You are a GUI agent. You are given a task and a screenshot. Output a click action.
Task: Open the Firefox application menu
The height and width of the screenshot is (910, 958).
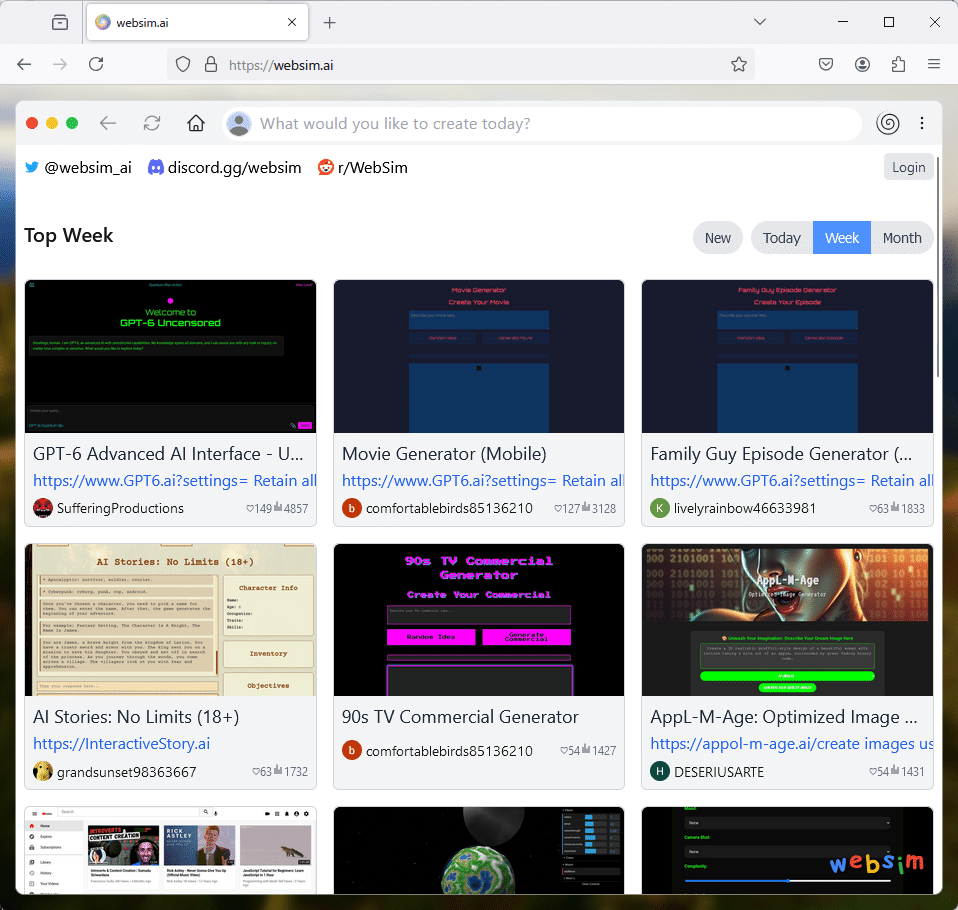point(934,64)
